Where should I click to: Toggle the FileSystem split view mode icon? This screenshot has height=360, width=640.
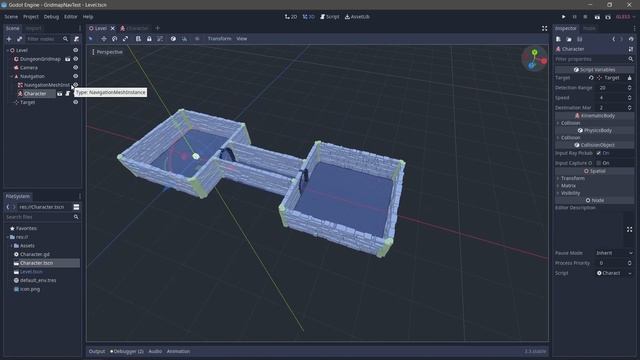click(x=76, y=207)
